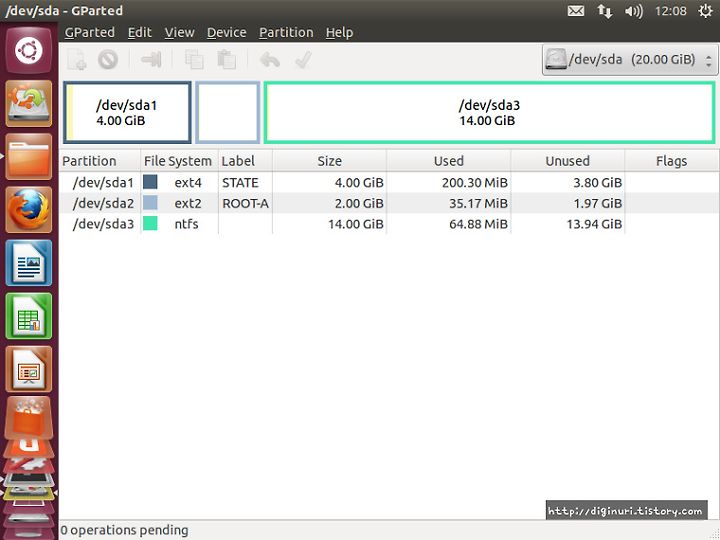Open the Partition menu
720x540 pixels.
(x=286, y=33)
